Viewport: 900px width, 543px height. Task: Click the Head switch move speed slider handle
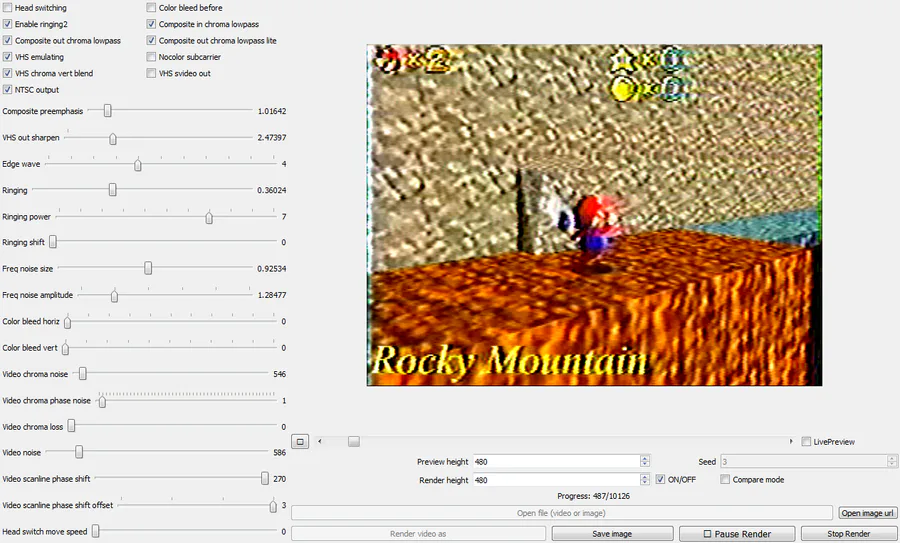96,531
